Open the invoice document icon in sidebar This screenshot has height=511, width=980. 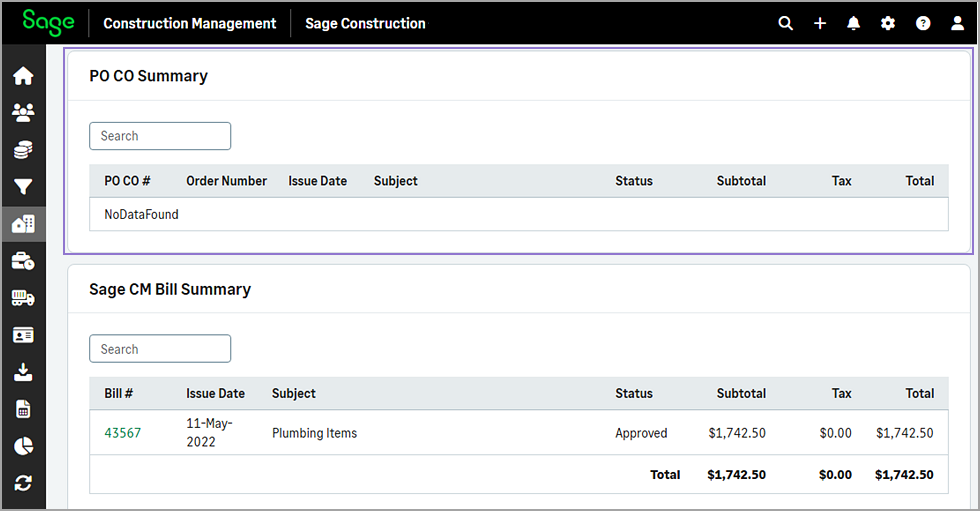point(23,409)
